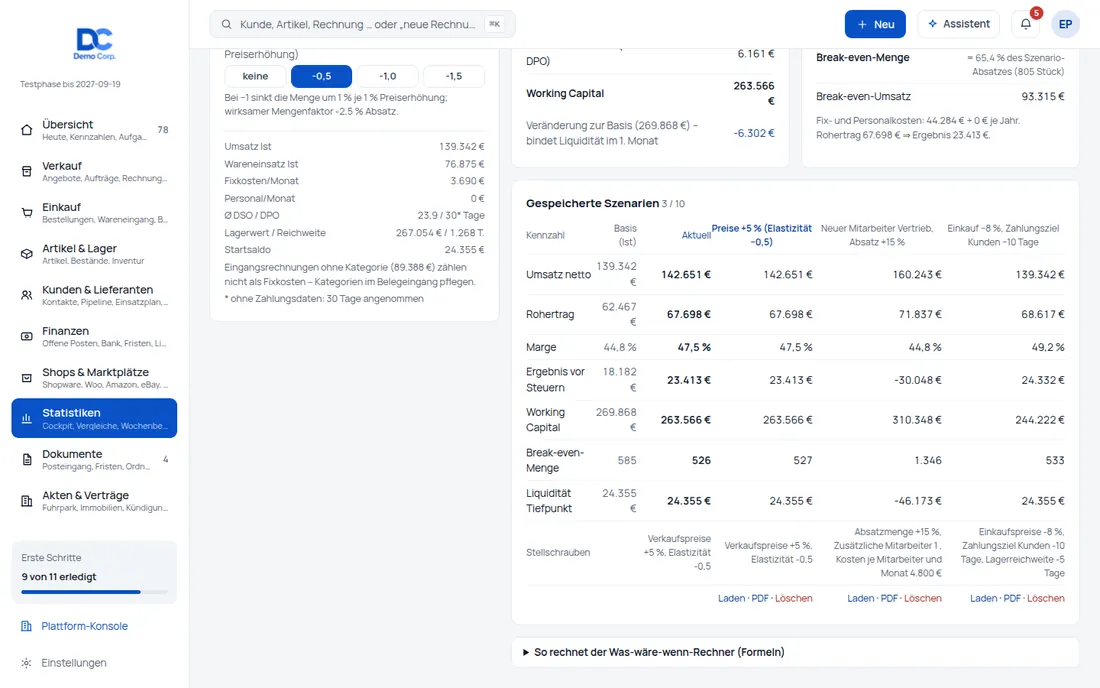Delete the Einkauf -8 % scenario
This screenshot has height=688, width=1100.
tap(1046, 598)
